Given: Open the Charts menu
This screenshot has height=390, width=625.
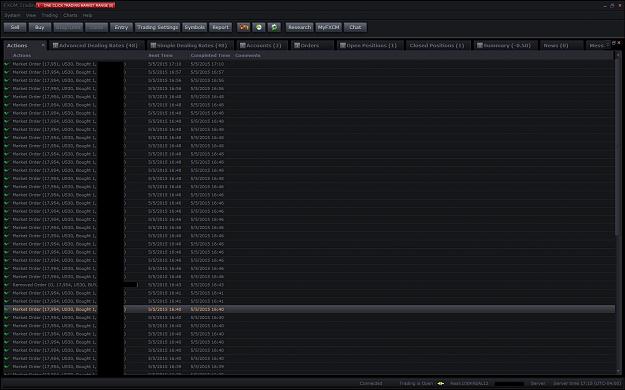Looking at the screenshot, I should point(71,15).
